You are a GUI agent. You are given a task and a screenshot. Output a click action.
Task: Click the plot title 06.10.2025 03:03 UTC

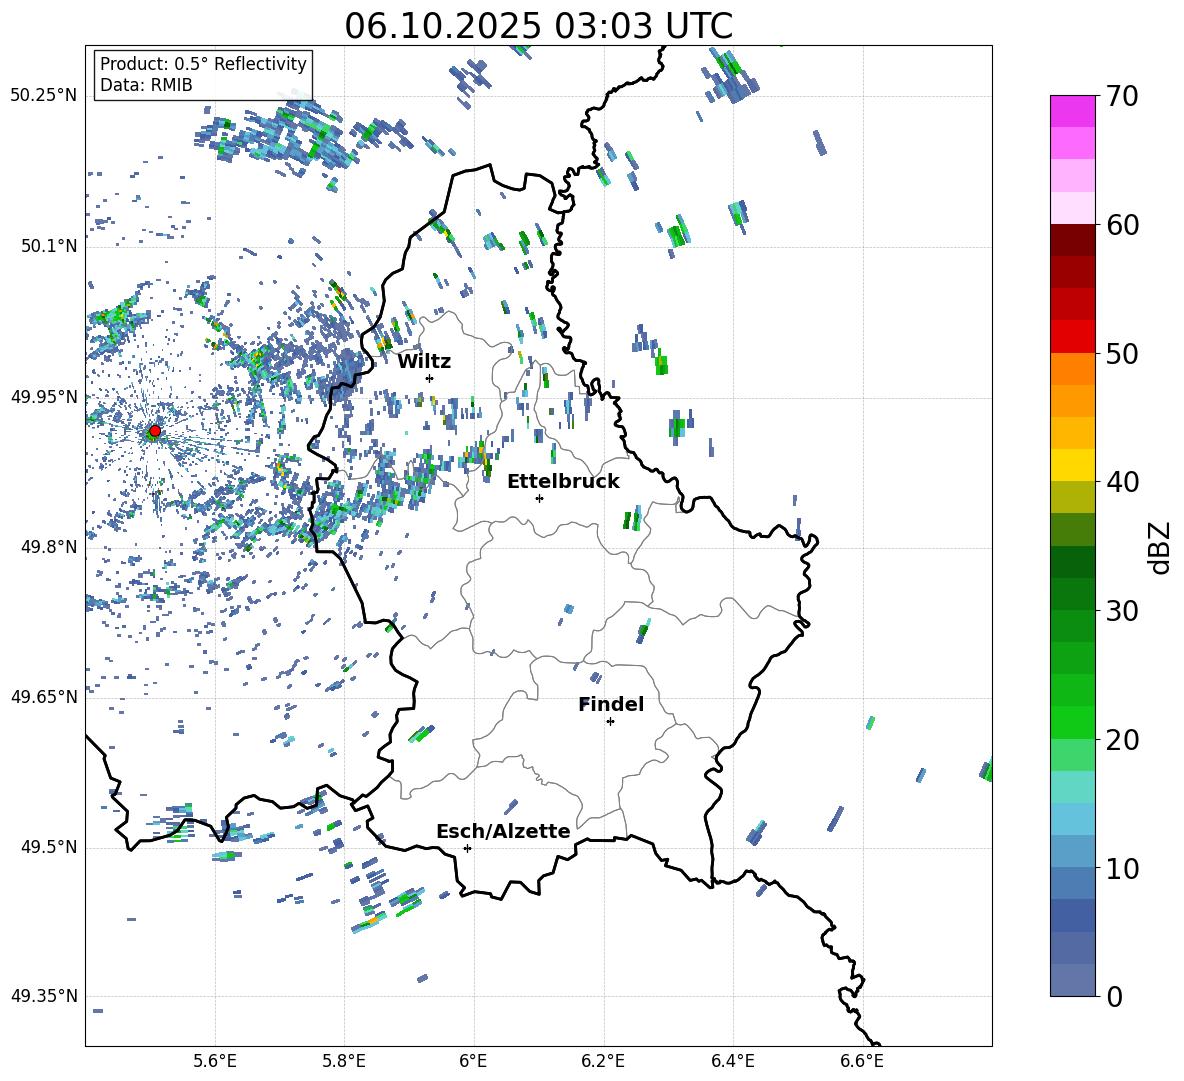click(538, 26)
